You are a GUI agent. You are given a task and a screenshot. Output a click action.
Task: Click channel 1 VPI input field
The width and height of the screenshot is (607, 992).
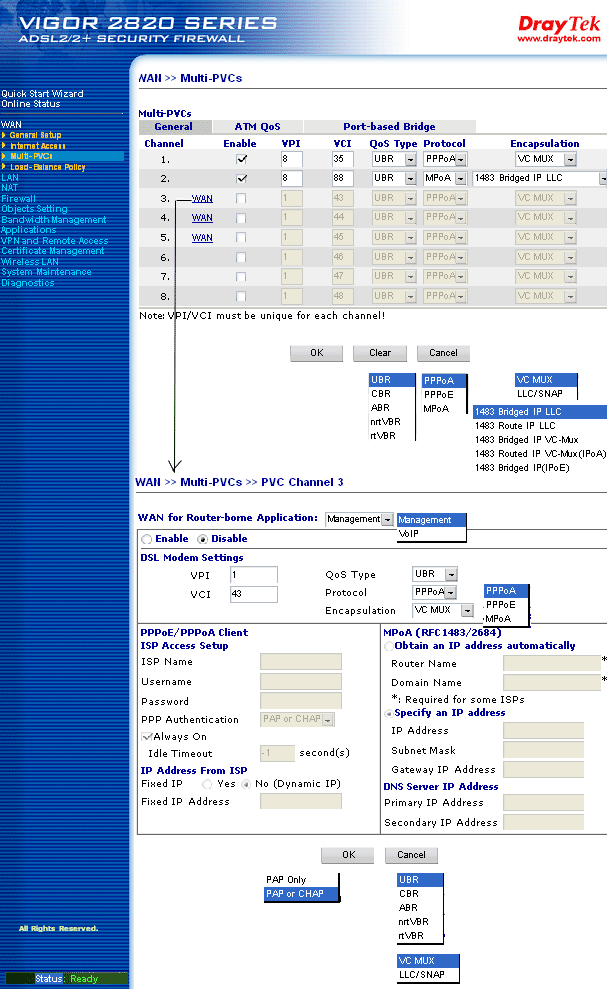(292, 159)
